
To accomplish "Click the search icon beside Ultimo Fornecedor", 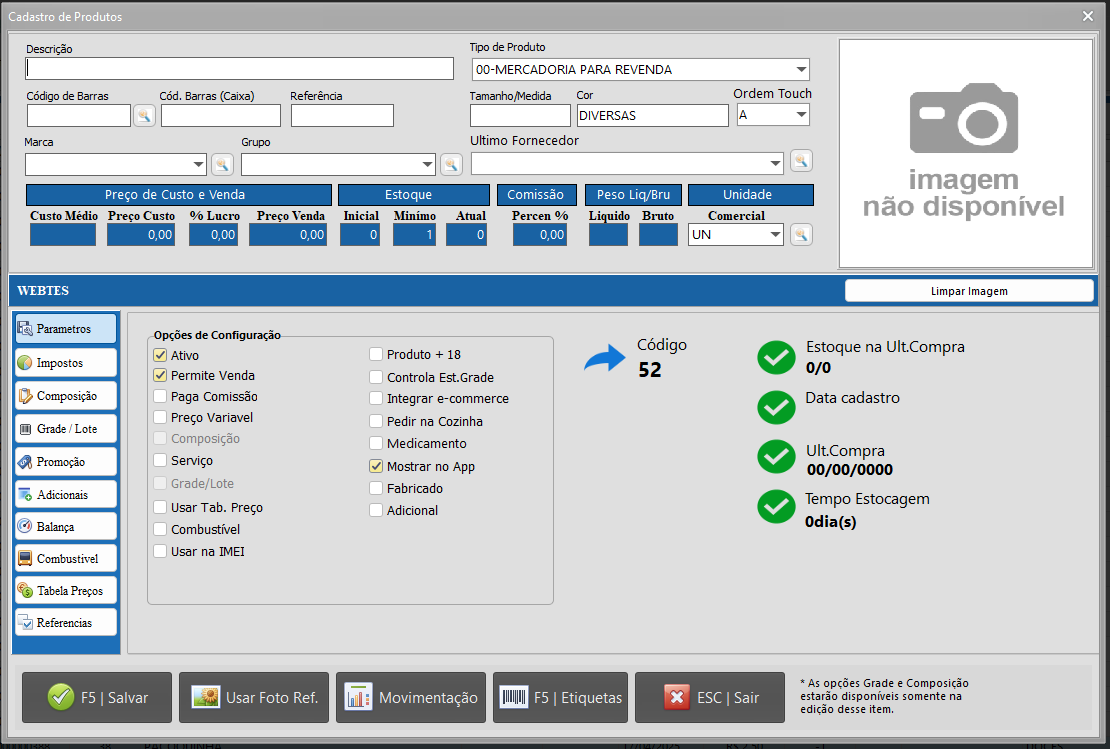I will (801, 160).
